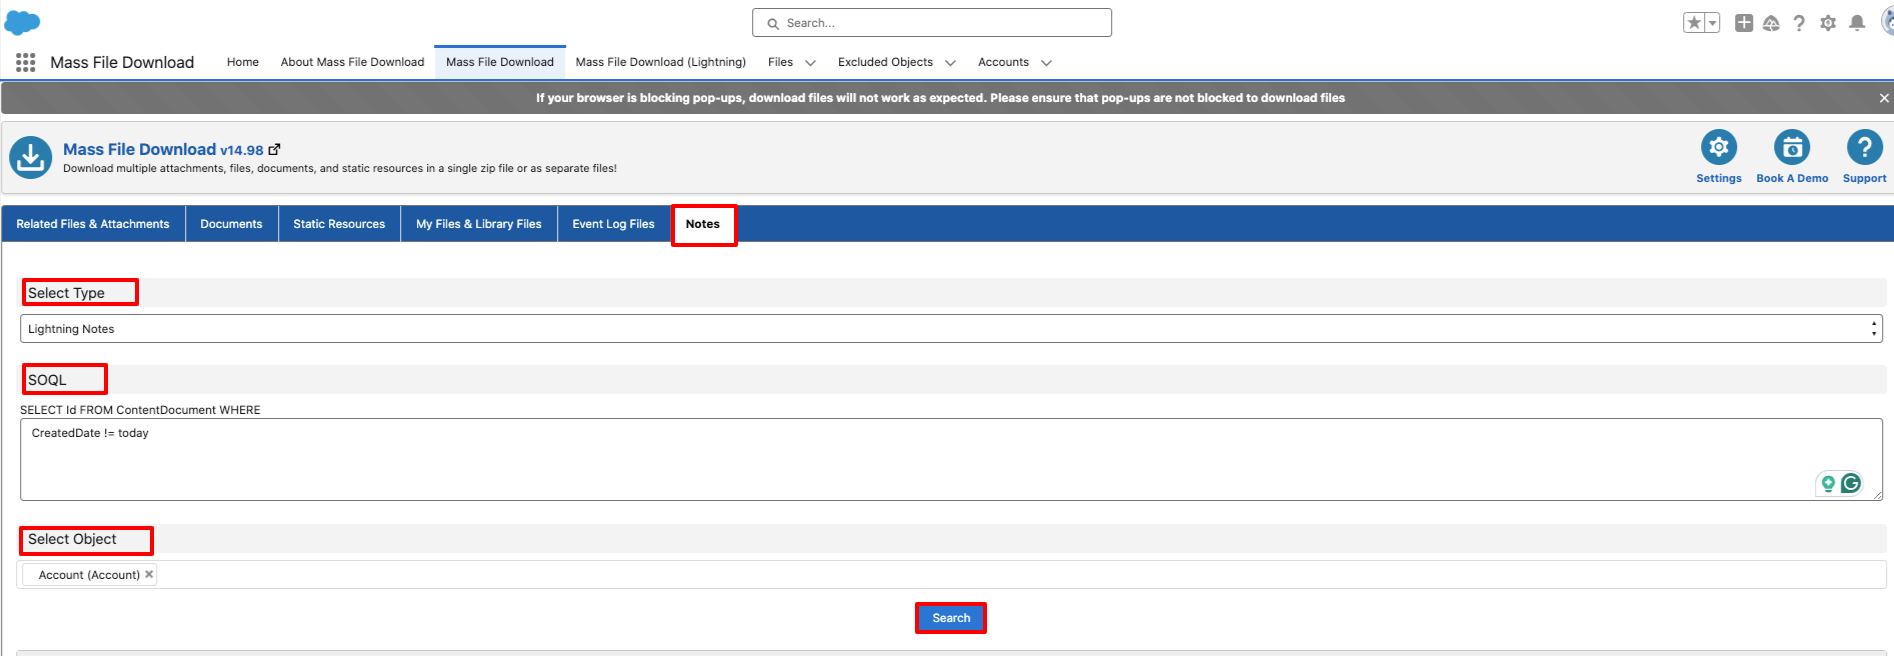The image size is (1894, 656).
Task: Open About Mass File Download nav item
Action: click(352, 62)
